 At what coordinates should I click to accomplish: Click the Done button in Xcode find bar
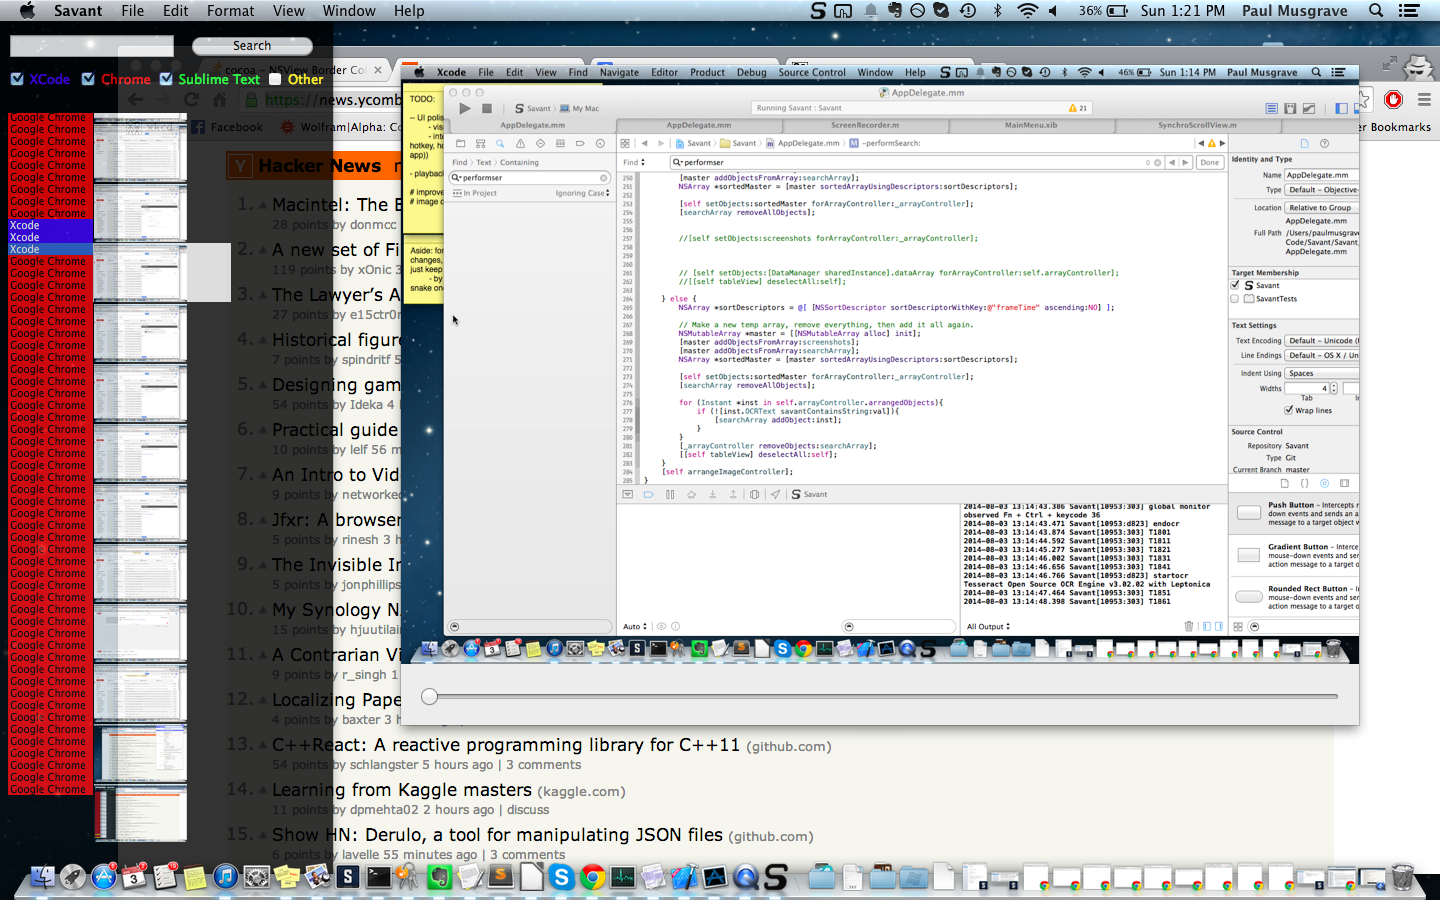pyautogui.click(x=1210, y=162)
